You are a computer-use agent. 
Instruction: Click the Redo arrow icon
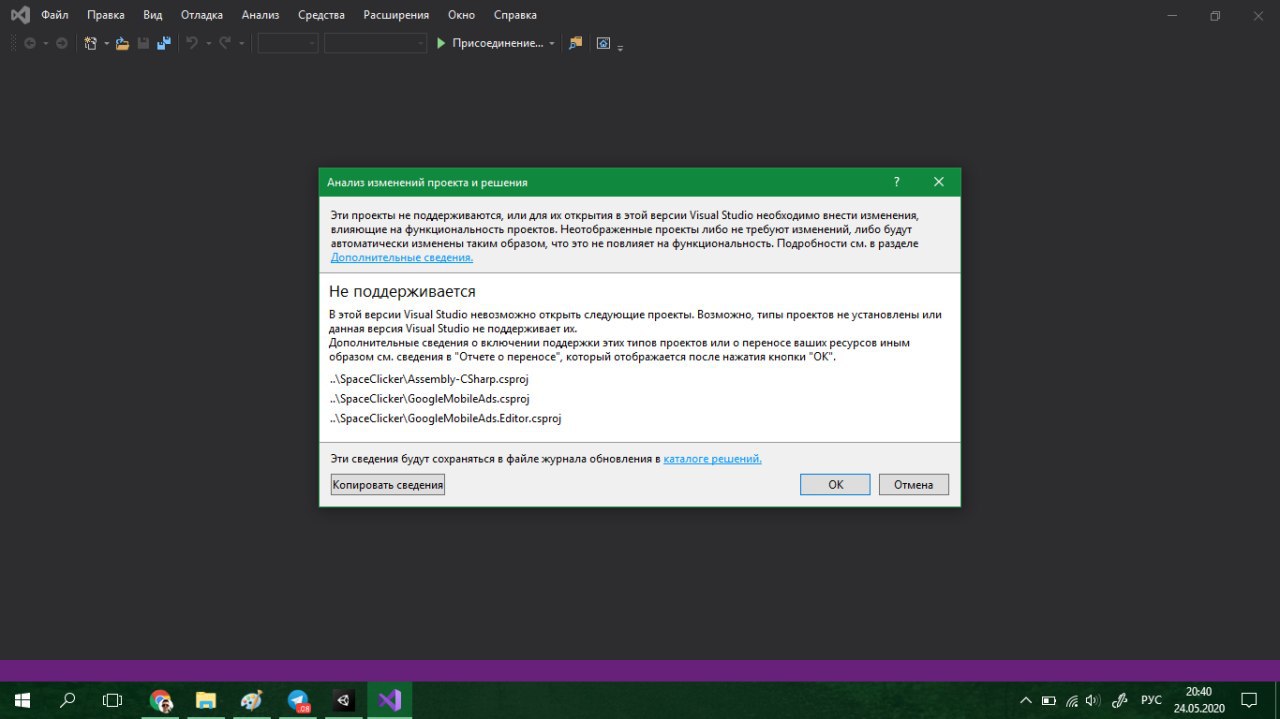point(225,43)
